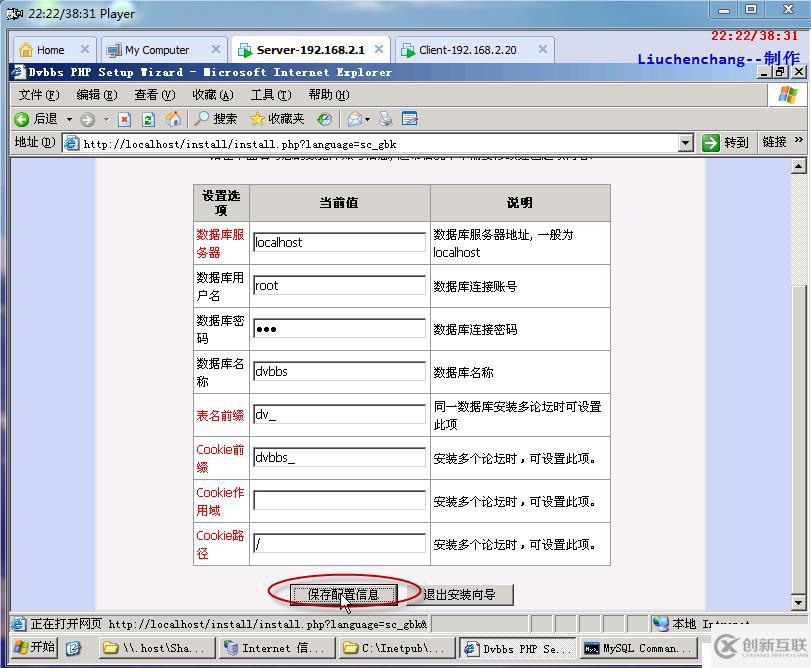Click the database server field containing localhost
Image resolution: width=811 pixels, height=668 pixels.
pos(339,242)
